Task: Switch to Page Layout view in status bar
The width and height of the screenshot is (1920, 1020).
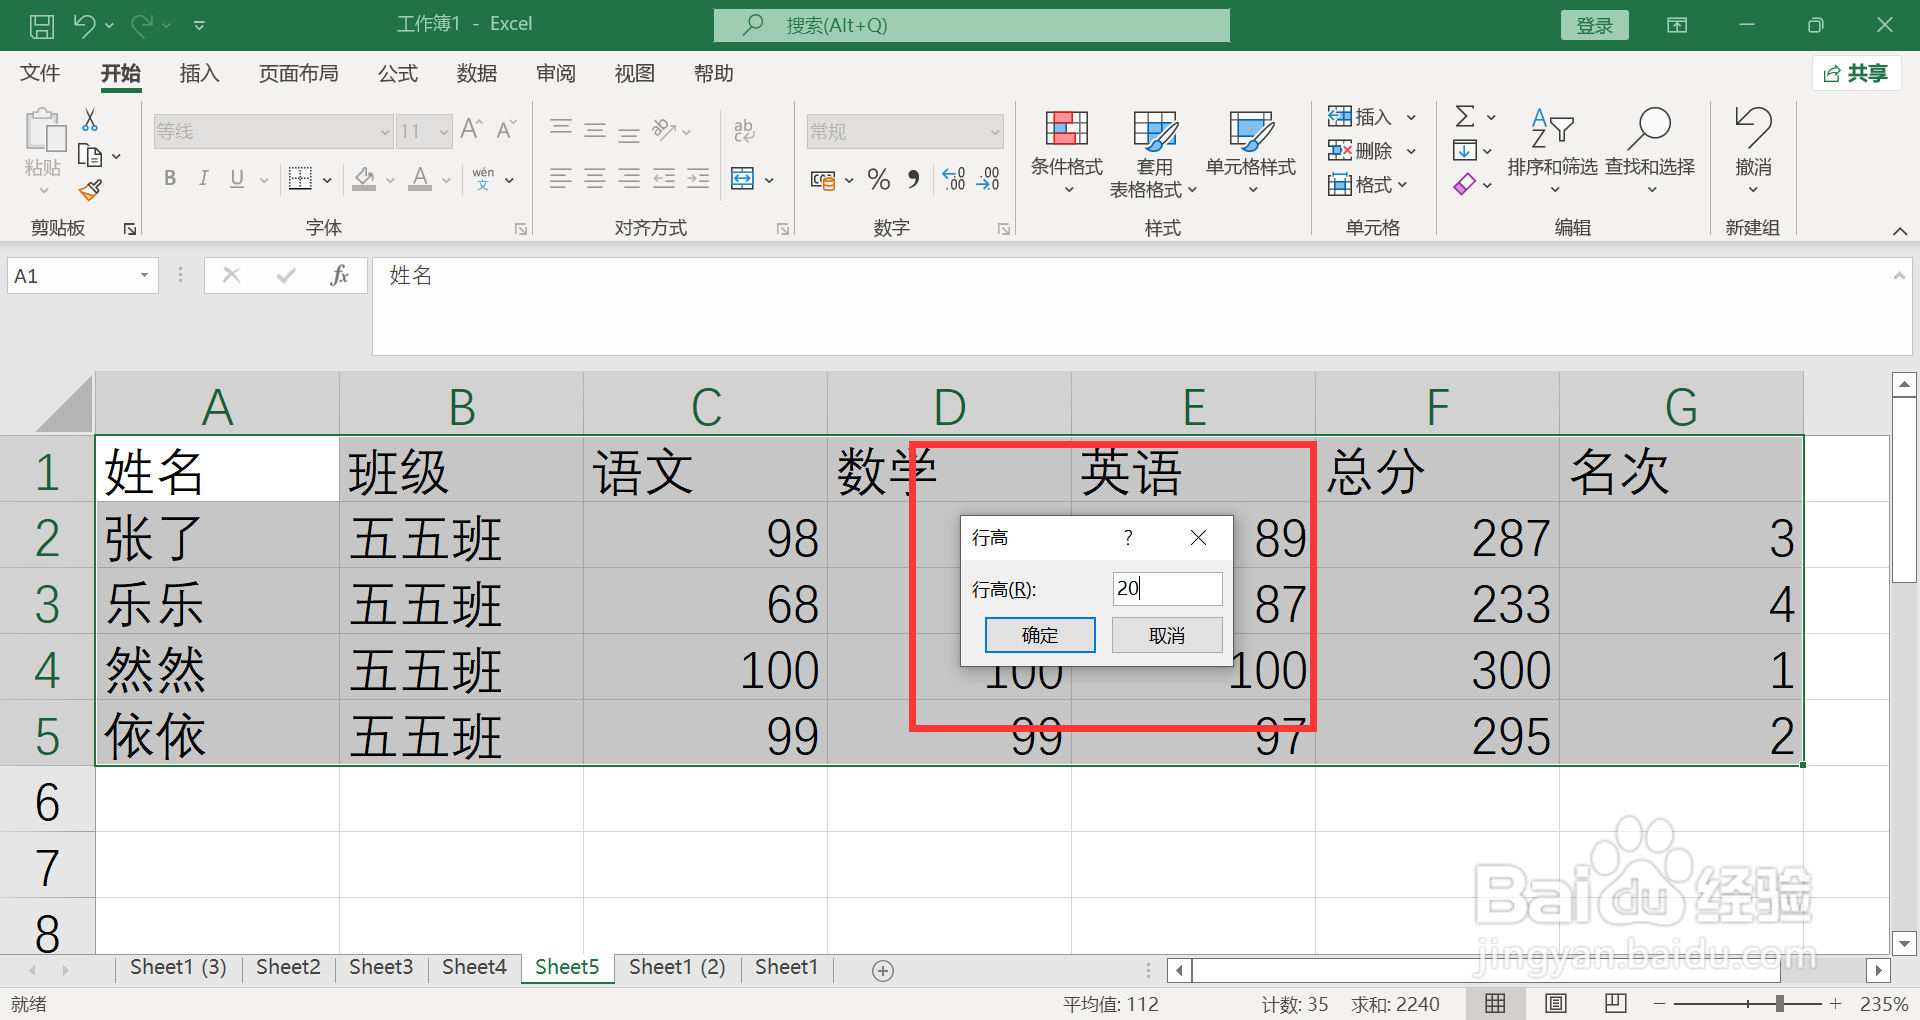Action: (x=1556, y=1004)
